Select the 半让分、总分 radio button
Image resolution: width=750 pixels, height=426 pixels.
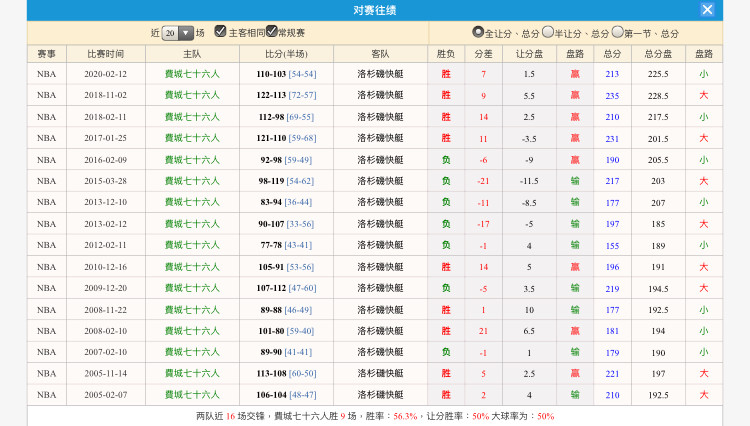click(x=547, y=32)
